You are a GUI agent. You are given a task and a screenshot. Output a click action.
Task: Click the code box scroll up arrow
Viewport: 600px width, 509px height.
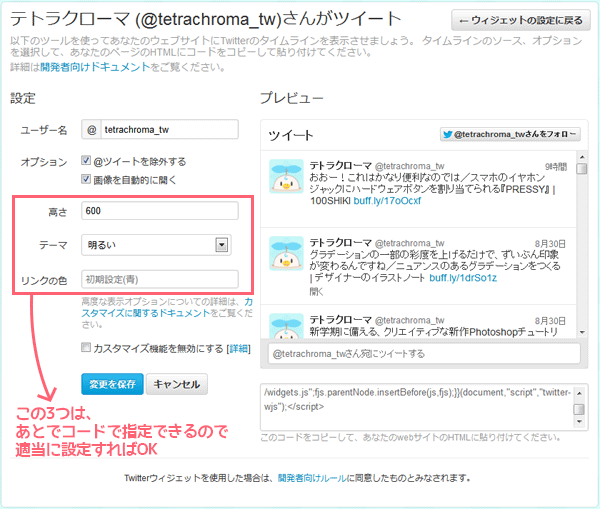pos(579,393)
